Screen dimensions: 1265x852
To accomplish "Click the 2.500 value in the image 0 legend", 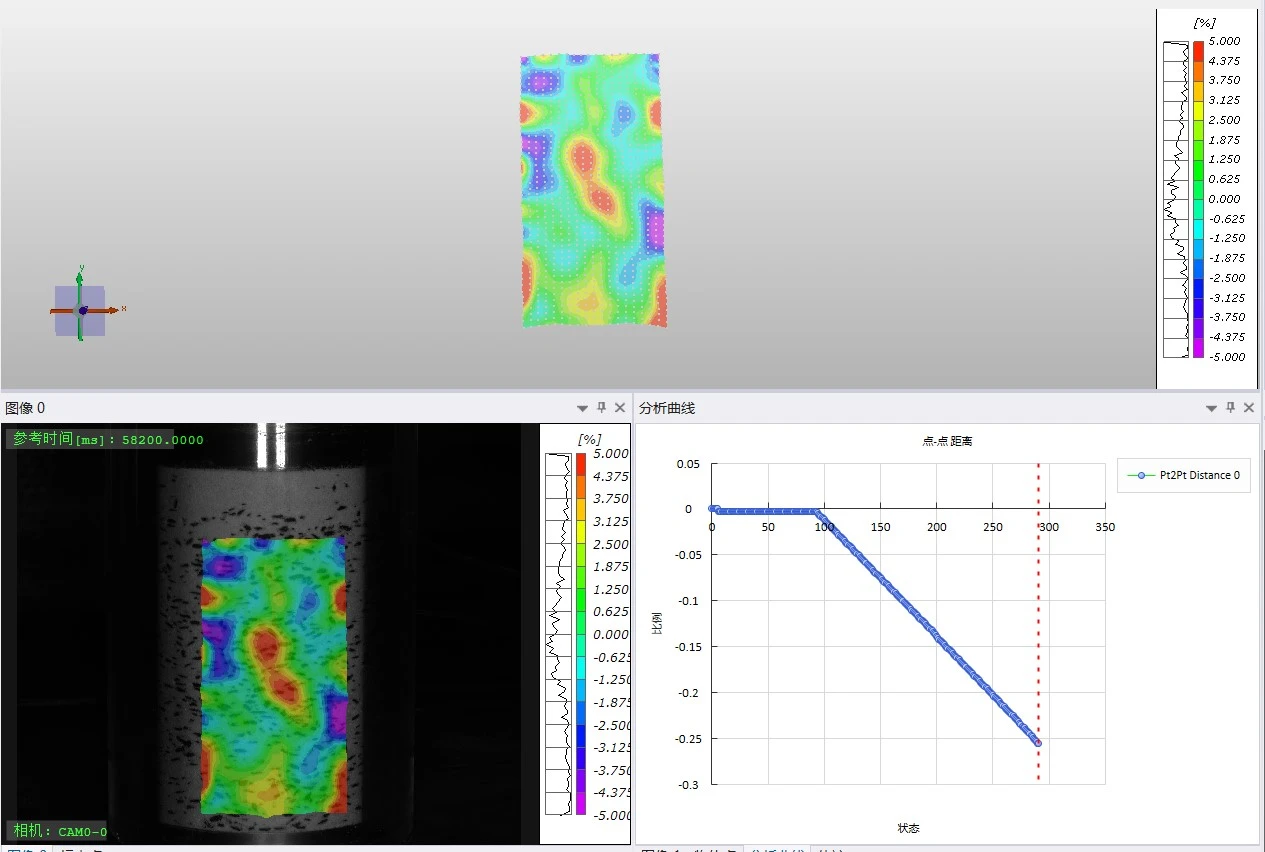I will pyautogui.click(x=611, y=544).
